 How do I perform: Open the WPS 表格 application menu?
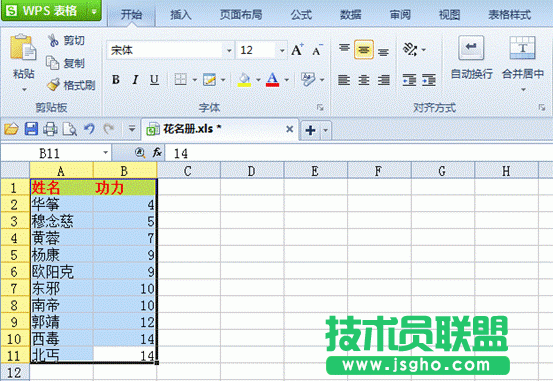tap(50, 11)
